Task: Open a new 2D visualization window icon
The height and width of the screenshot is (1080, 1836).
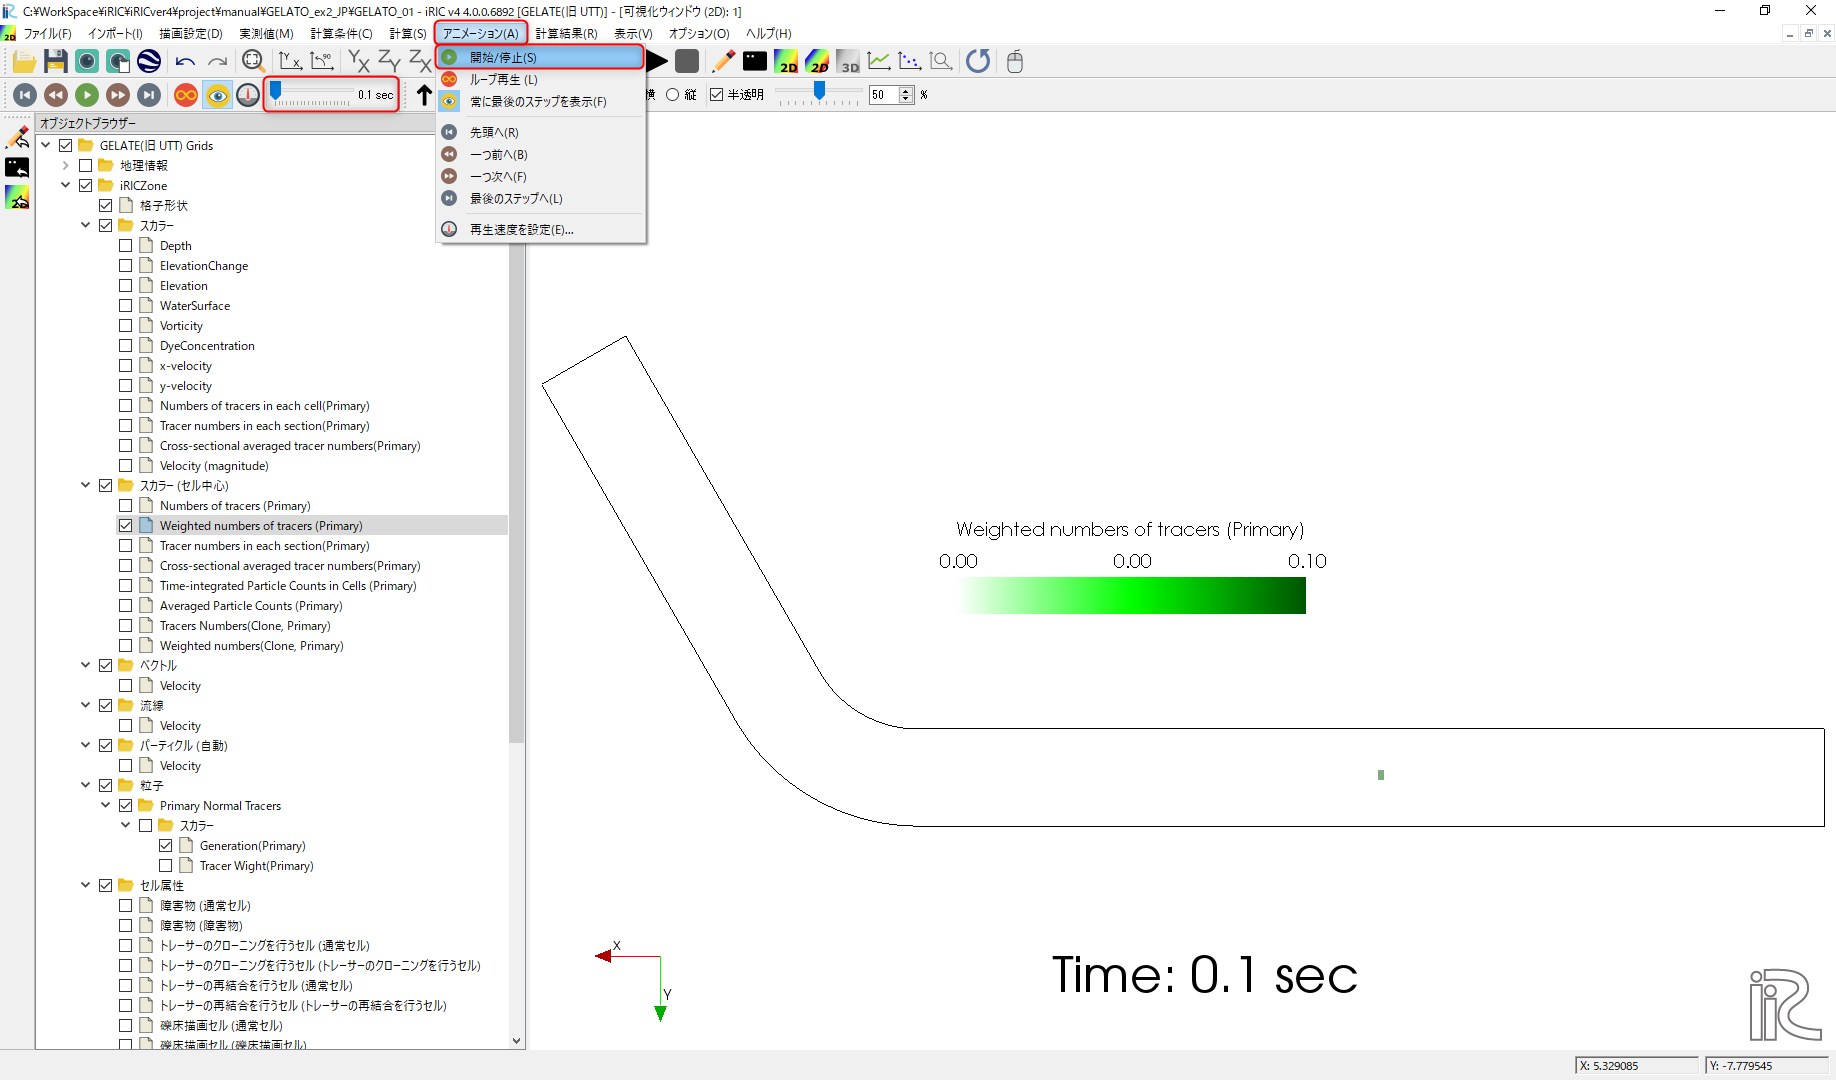Action: (786, 61)
